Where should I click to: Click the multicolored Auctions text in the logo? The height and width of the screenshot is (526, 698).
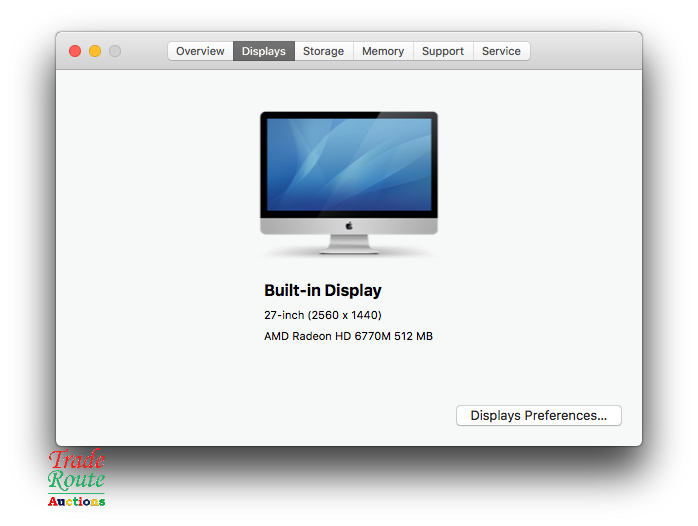click(77, 501)
